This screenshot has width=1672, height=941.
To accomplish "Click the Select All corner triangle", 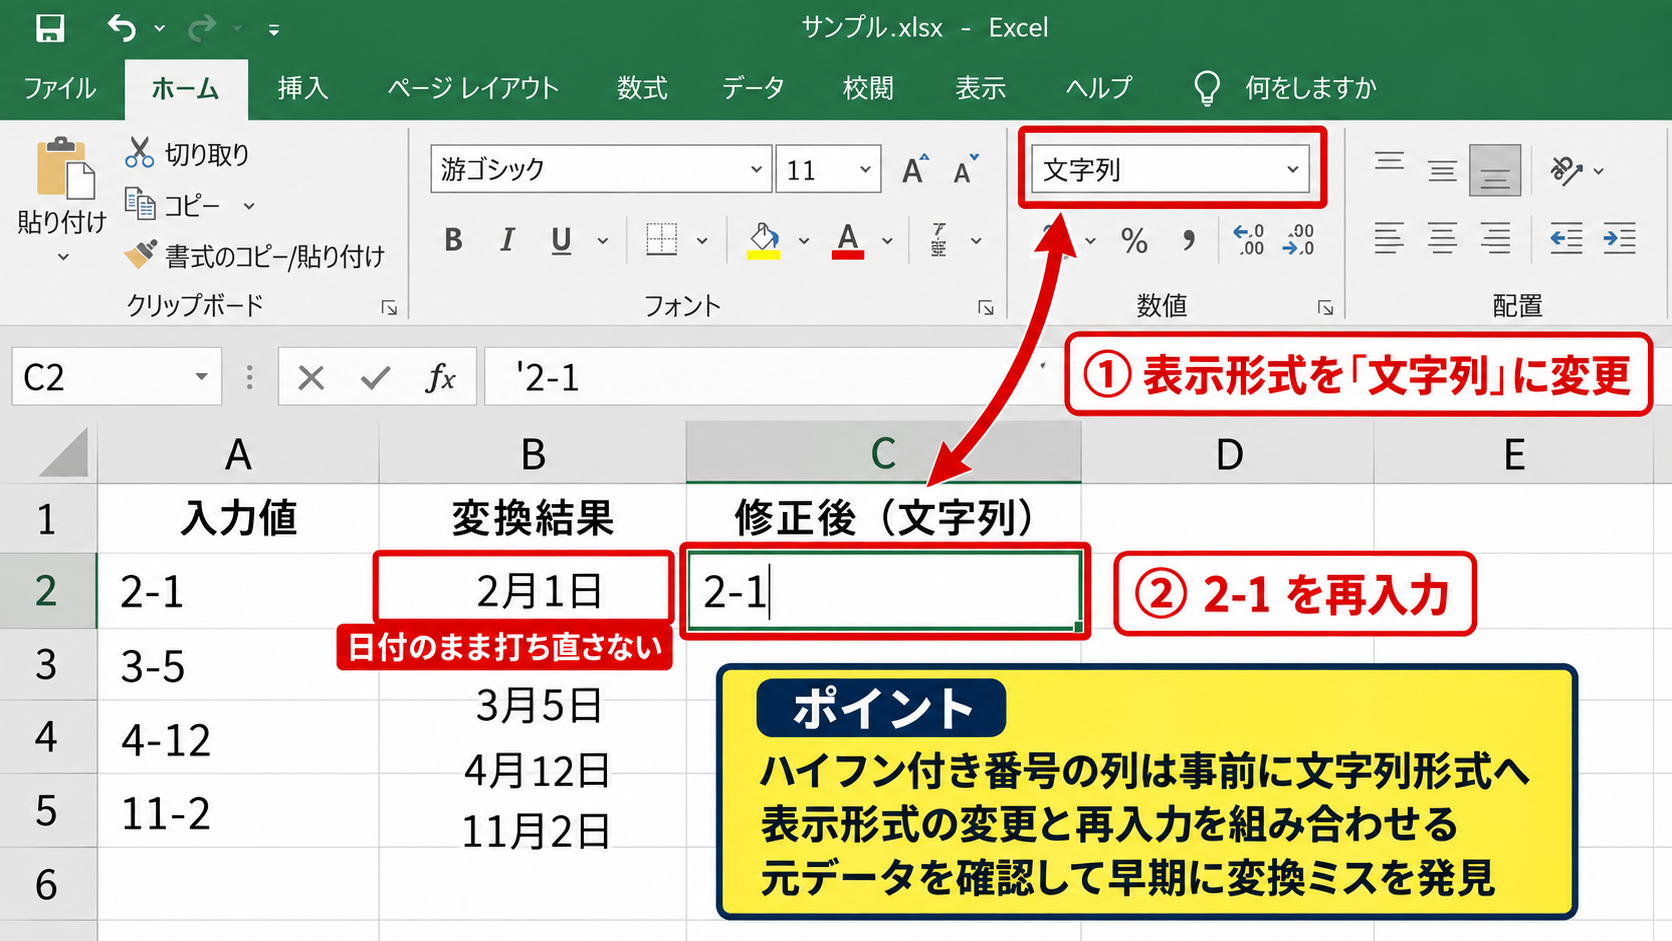I will [x=62, y=453].
